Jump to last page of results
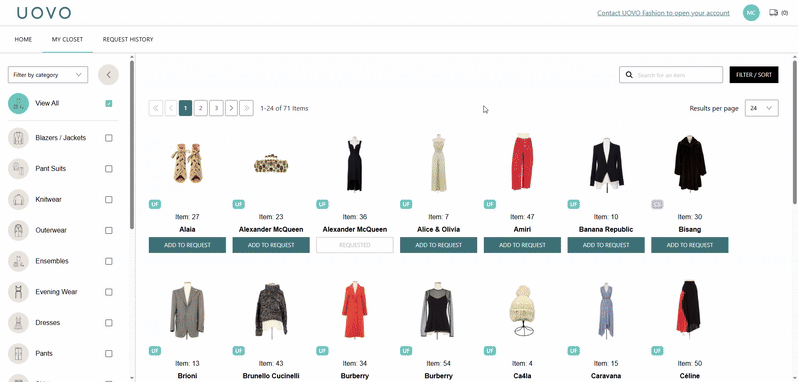 coord(247,108)
